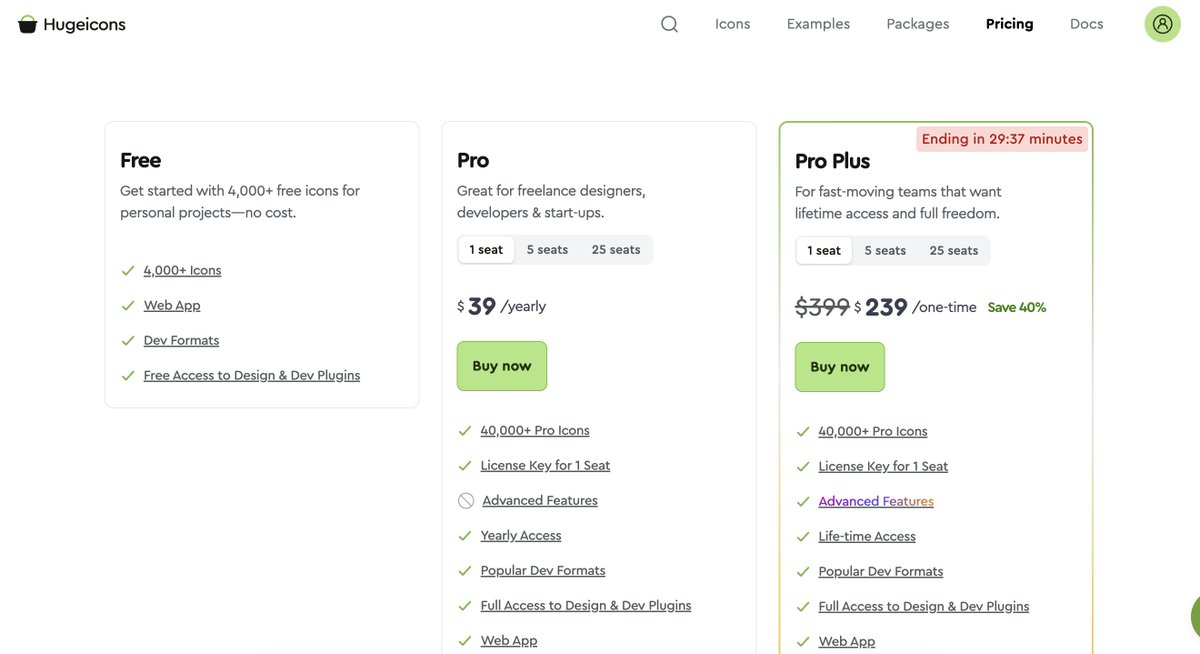1200x654 pixels.
Task: Open the Examples nav item
Action: pos(818,24)
